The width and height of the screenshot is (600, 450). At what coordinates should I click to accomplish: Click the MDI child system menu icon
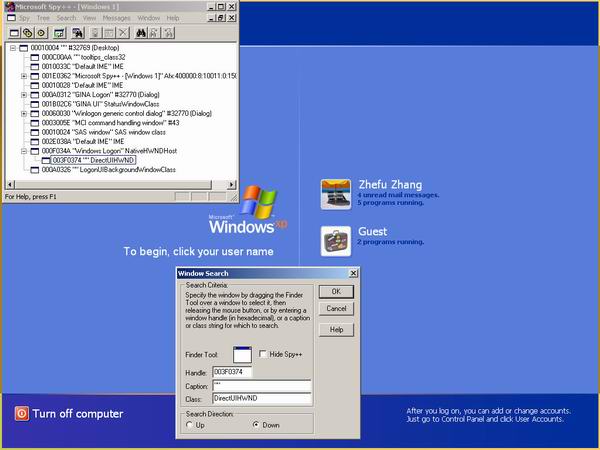coord(11,18)
